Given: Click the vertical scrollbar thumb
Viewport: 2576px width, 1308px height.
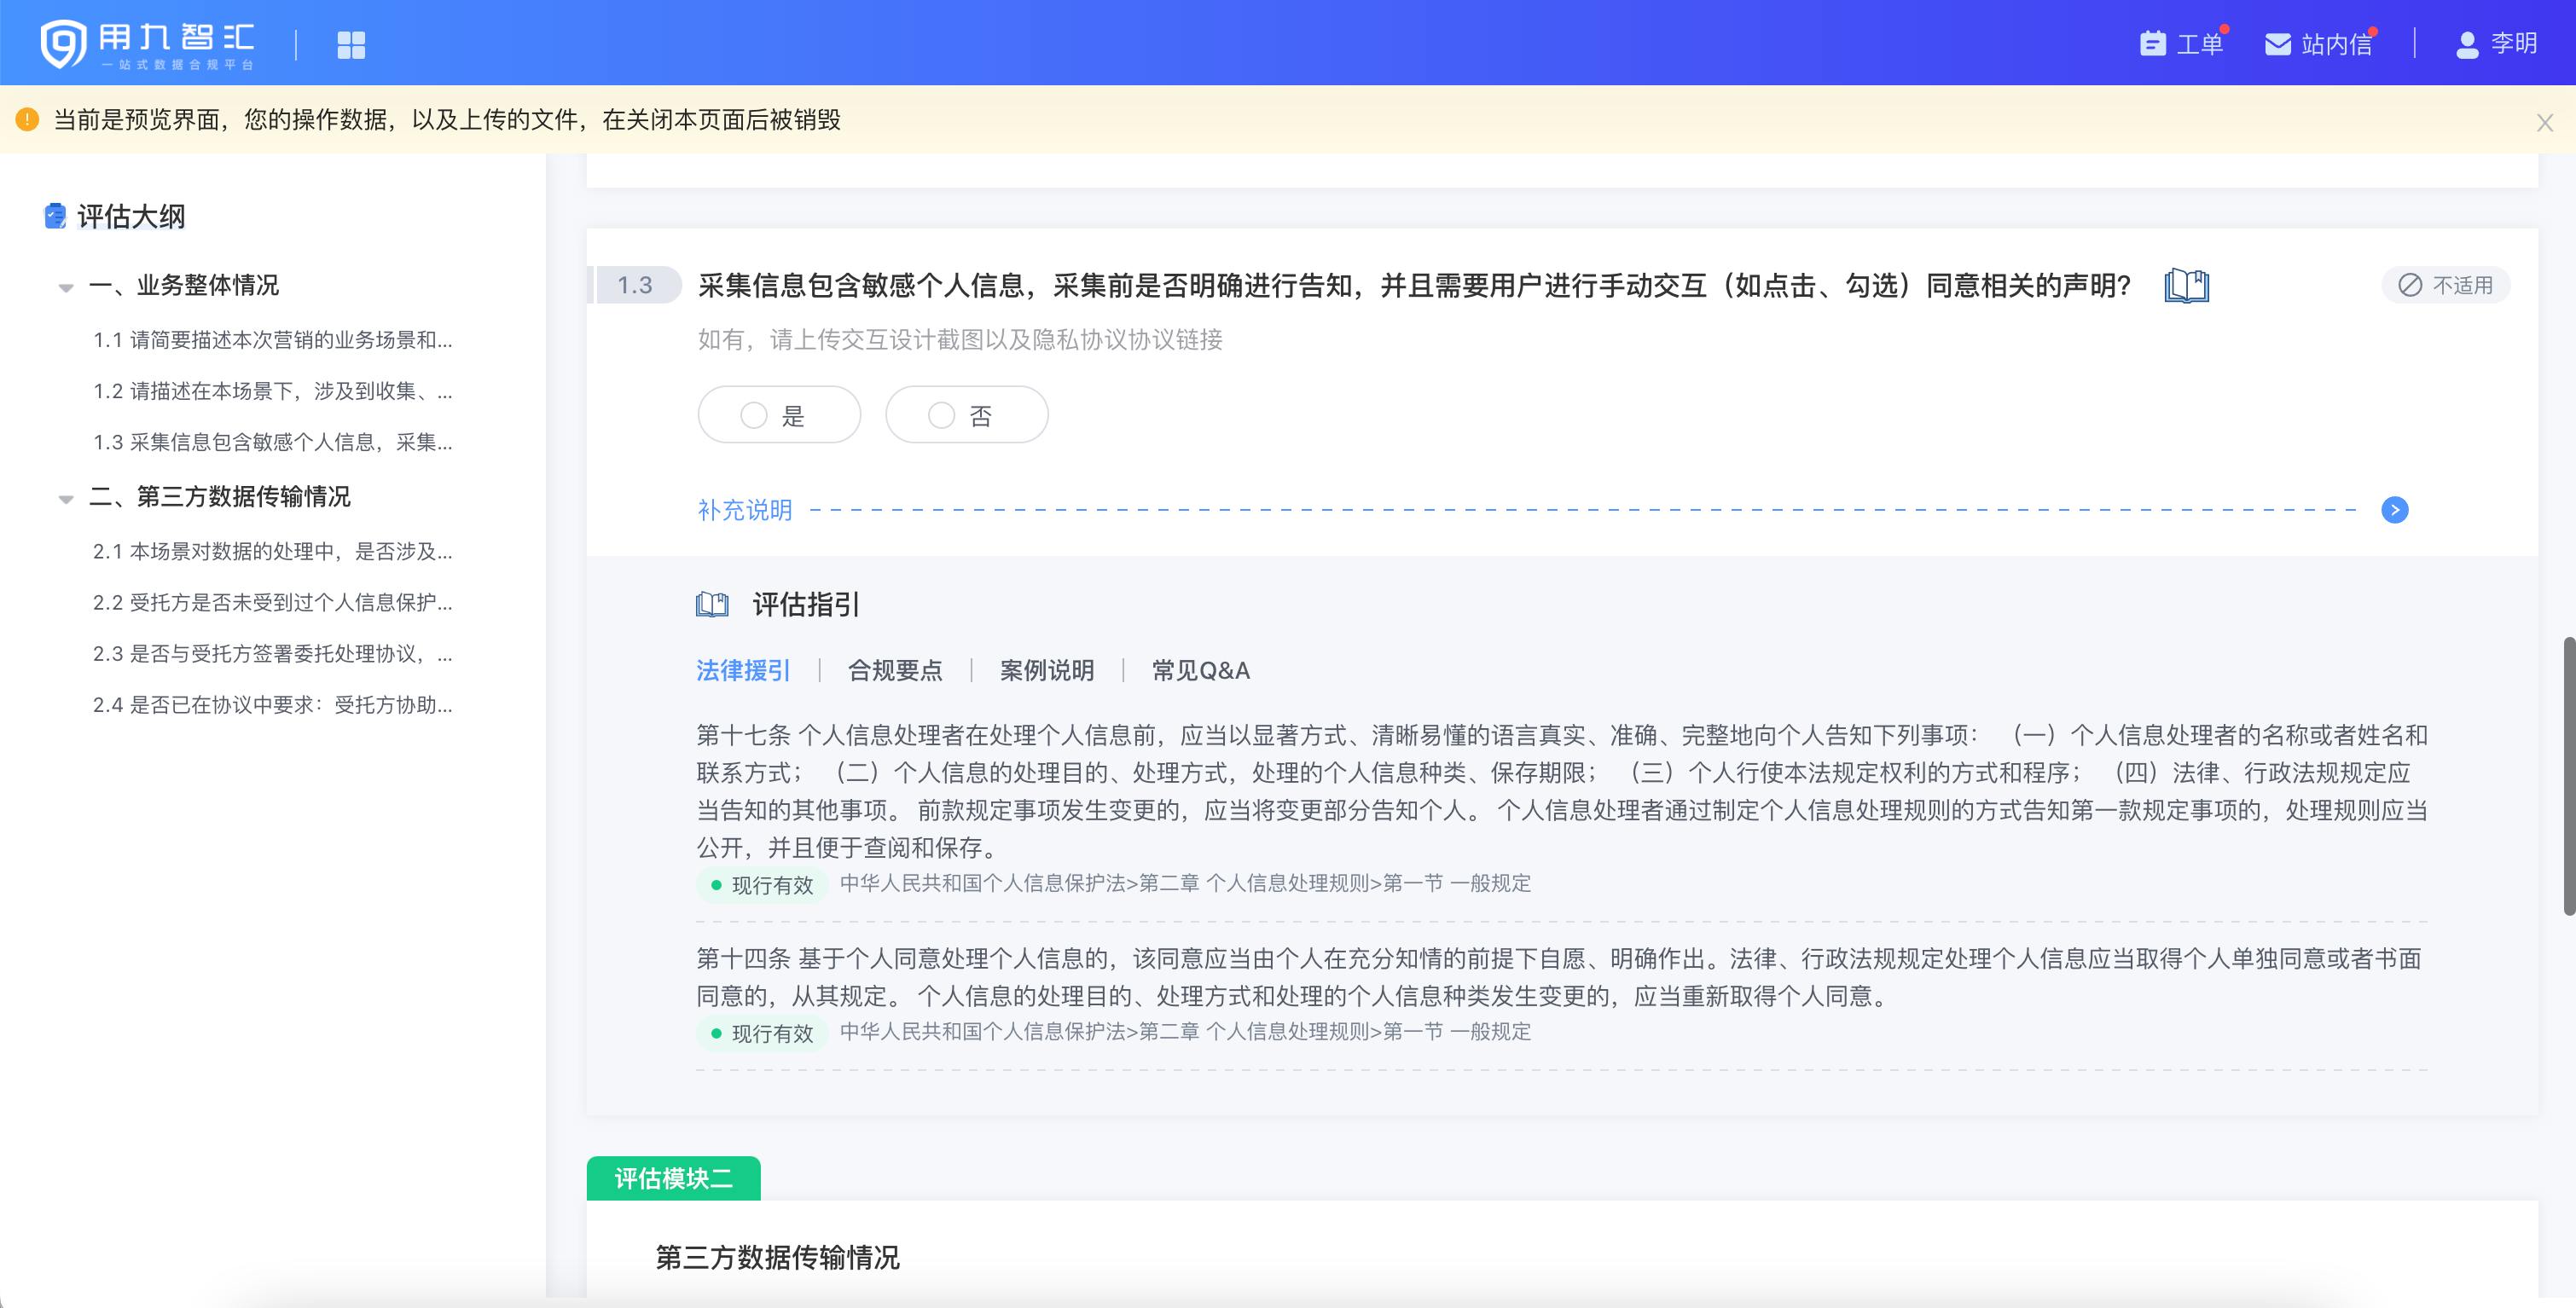Looking at the screenshot, I should [2568, 775].
